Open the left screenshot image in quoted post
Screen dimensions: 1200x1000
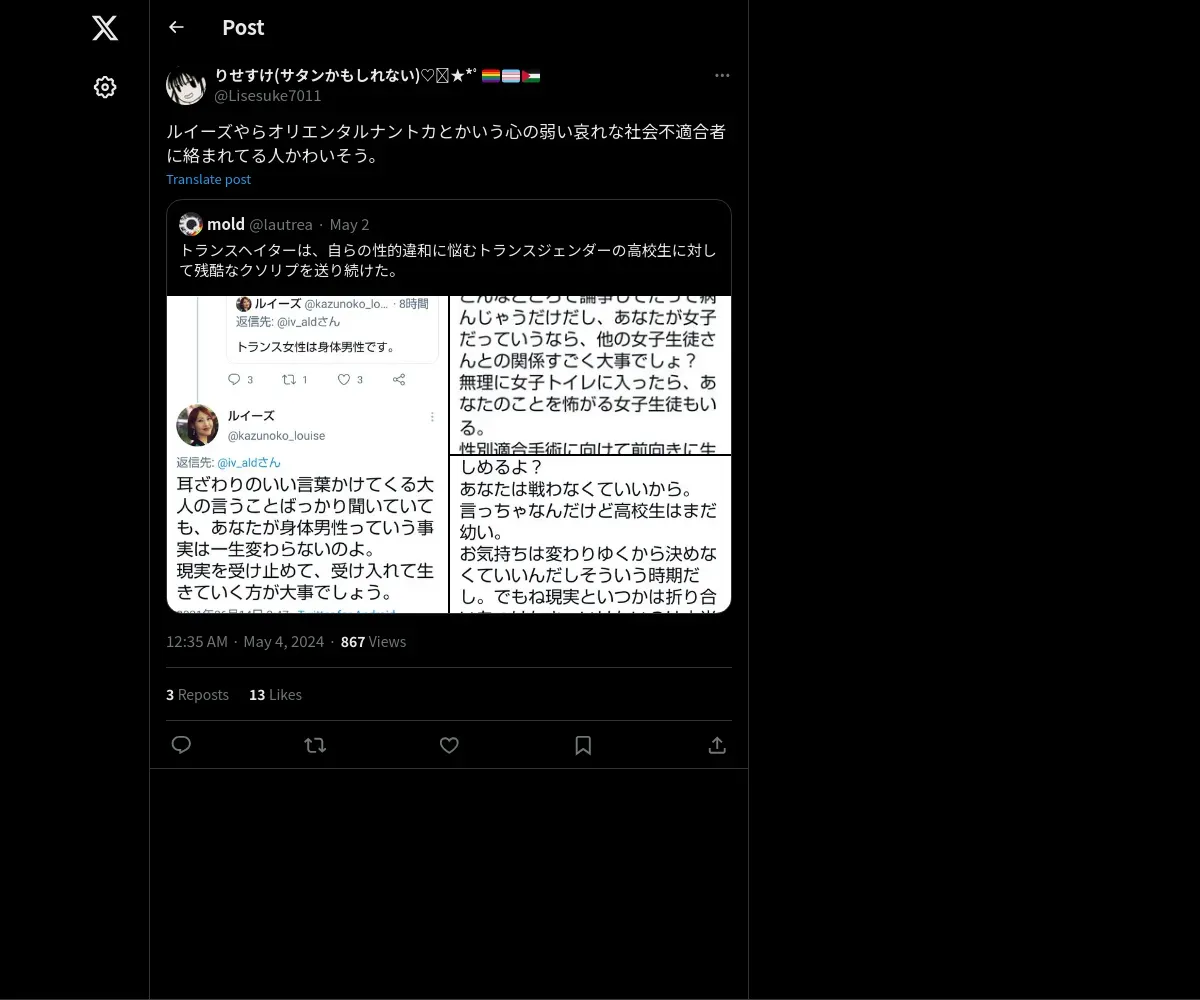(x=307, y=454)
